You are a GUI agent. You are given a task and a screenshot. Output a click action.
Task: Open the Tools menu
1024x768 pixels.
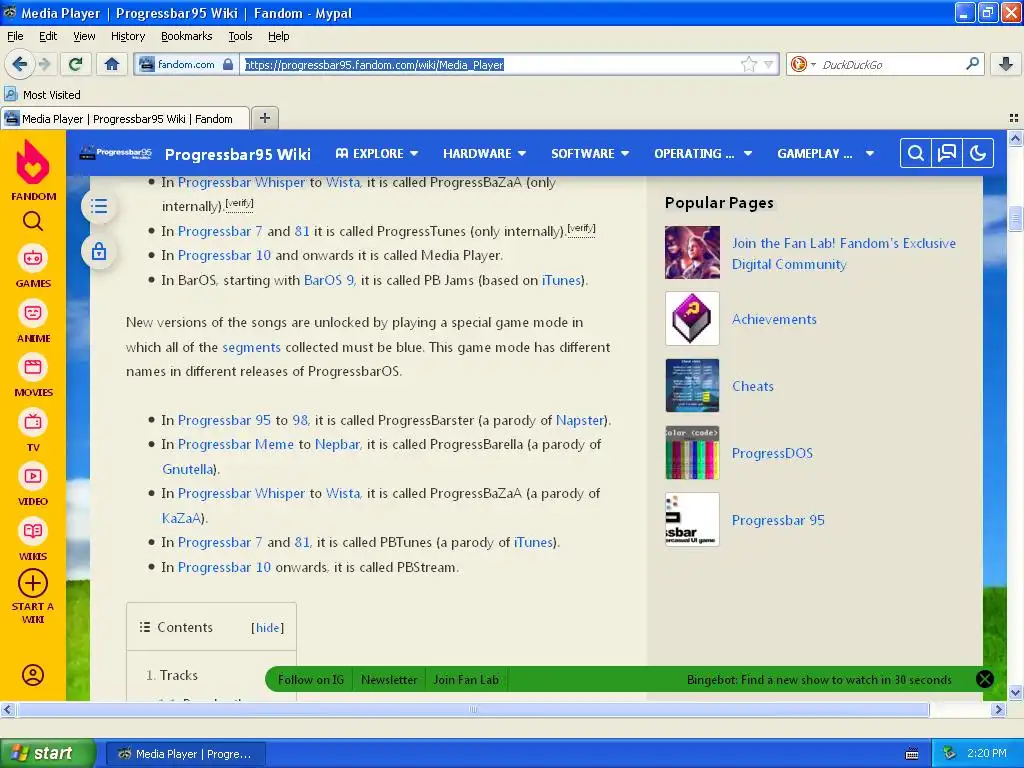coord(240,36)
